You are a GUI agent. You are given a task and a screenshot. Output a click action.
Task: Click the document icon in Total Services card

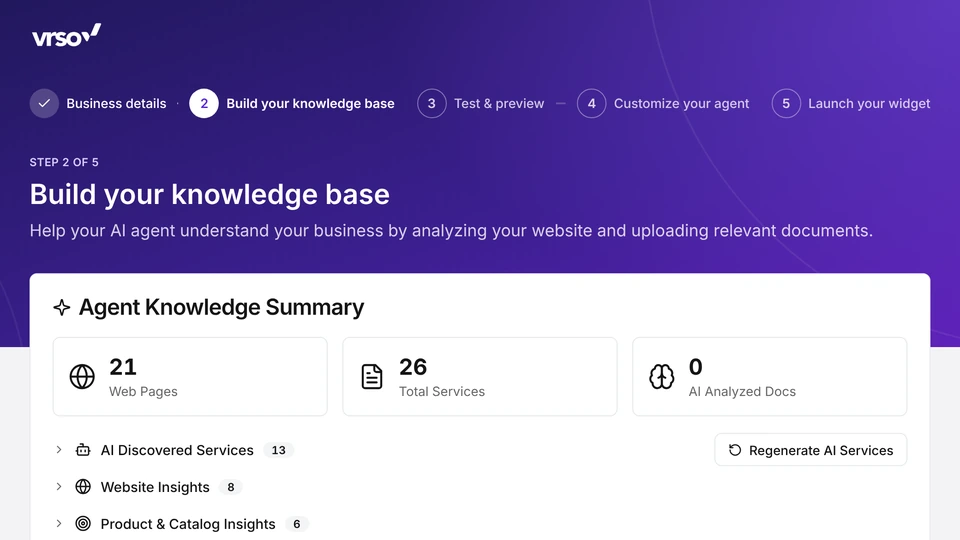(x=372, y=377)
